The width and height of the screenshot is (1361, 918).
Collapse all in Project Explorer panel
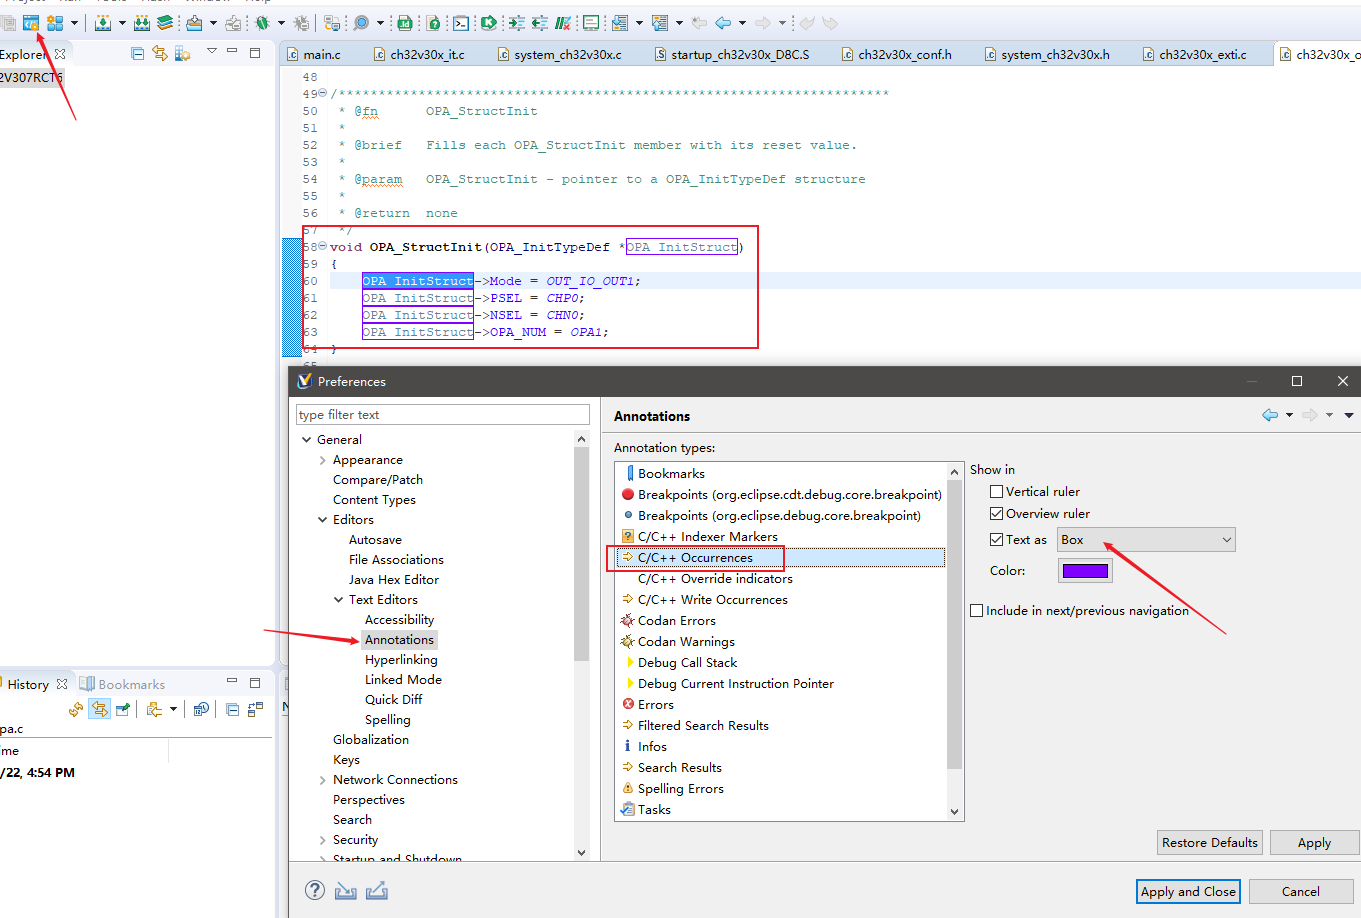point(137,54)
